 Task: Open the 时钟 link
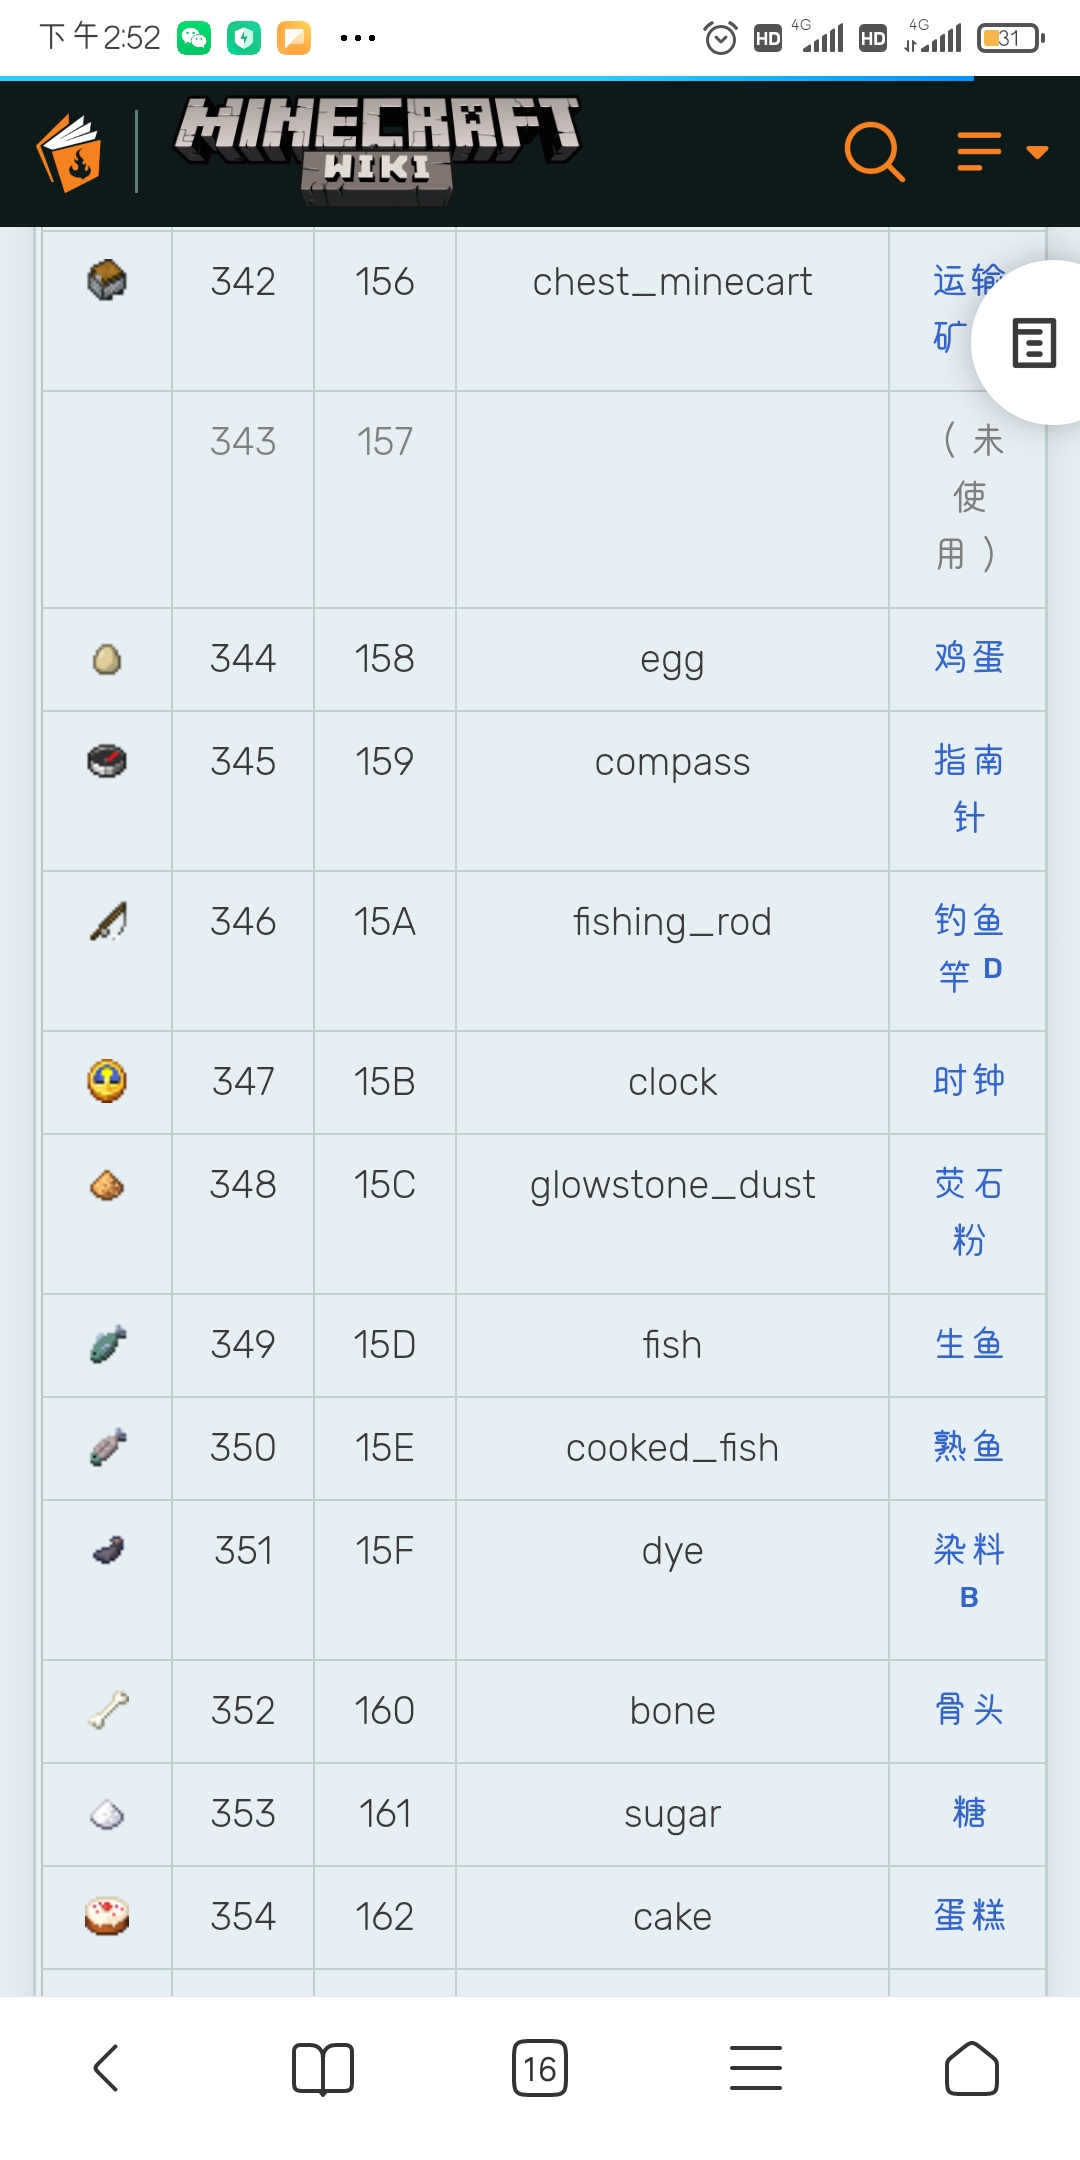point(968,1081)
